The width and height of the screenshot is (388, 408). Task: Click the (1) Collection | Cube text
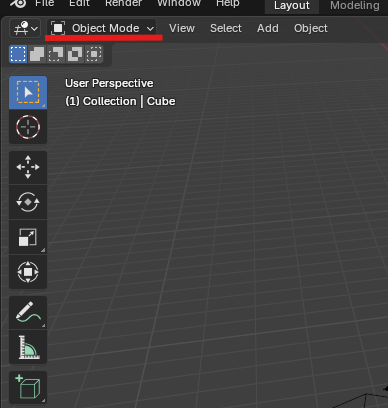(120, 101)
